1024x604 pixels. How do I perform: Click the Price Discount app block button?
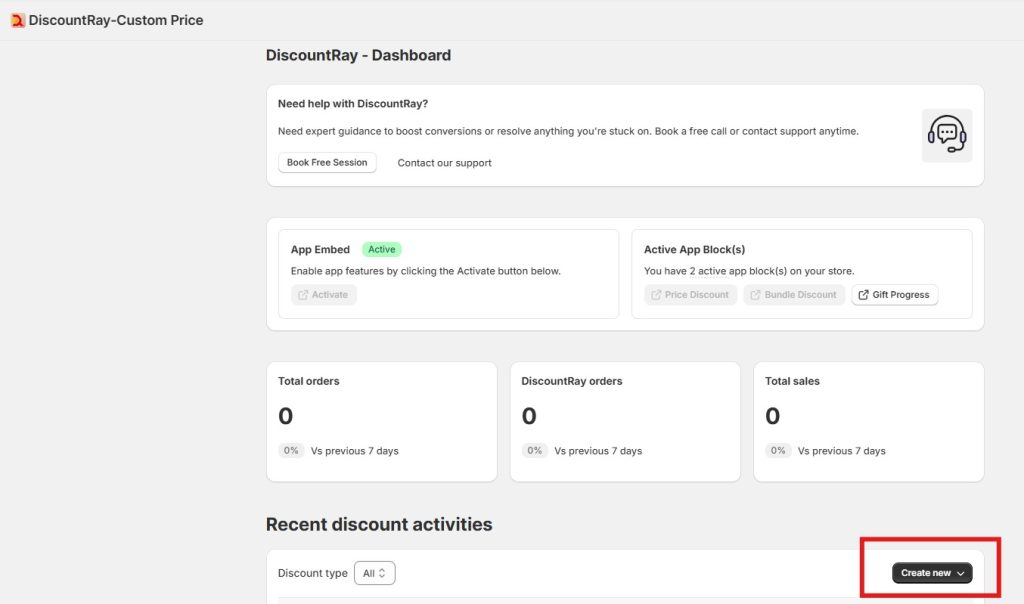689,294
